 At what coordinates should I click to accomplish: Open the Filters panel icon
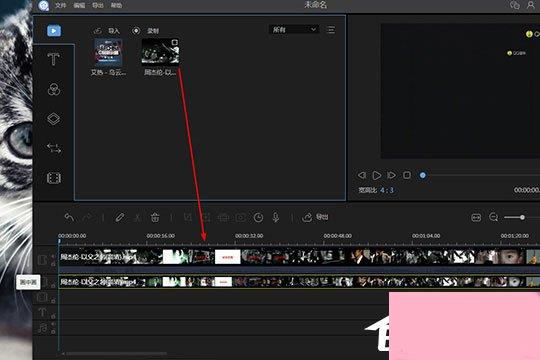tap(54, 89)
